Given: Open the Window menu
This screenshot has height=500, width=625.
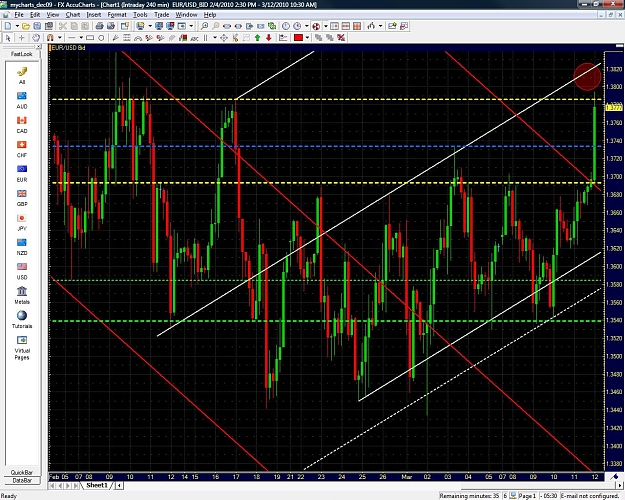Looking at the screenshot, I should pyautogui.click(x=187, y=15).
